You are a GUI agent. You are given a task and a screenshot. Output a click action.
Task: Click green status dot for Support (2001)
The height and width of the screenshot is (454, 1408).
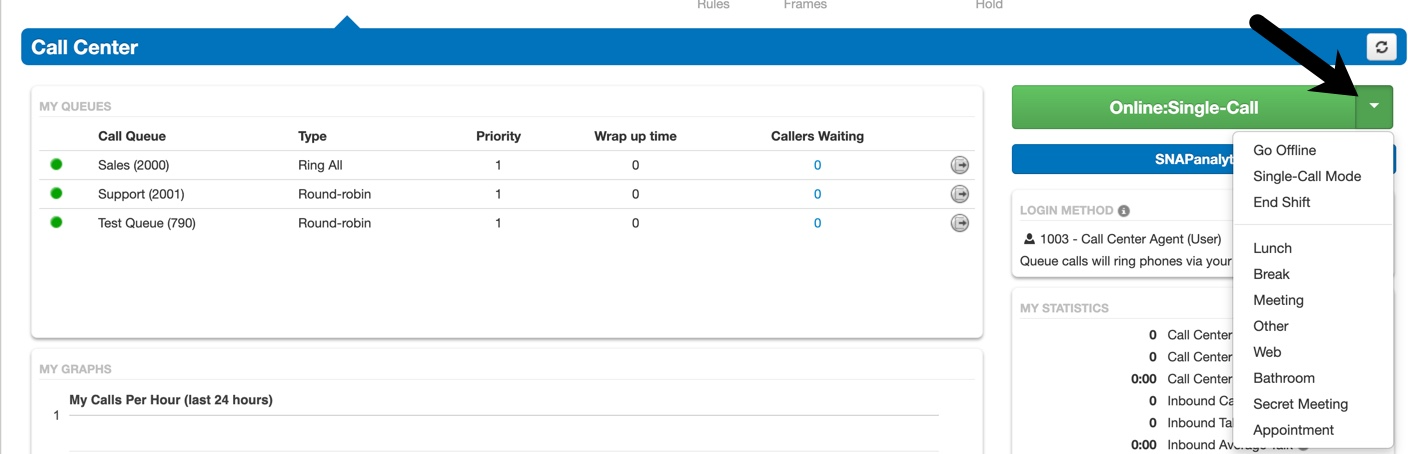(x=56, y=193)
